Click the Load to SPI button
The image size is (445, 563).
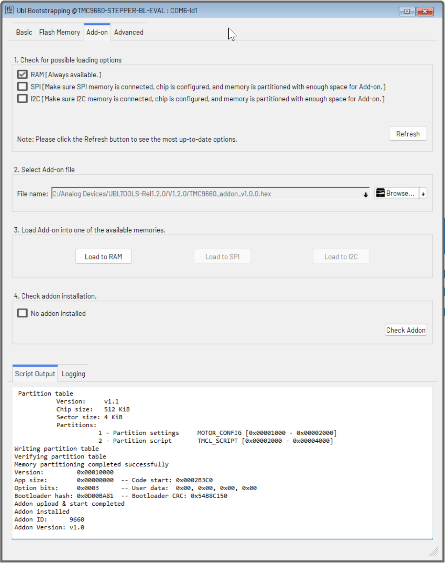pos(222,256)
